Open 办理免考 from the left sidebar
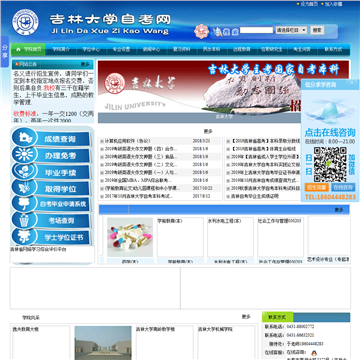Image resolution: width=360 pixels, height=360 pixels. click(51, 155)
